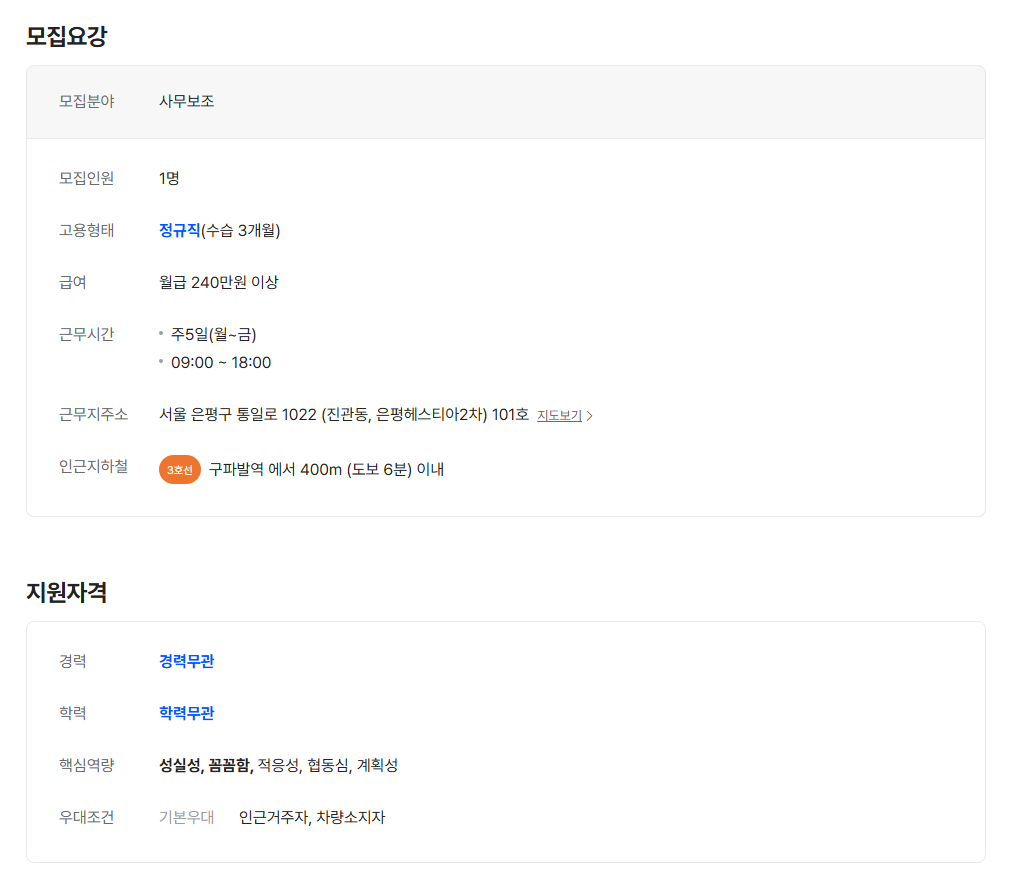Click the chevron arrow next to 지도보기
This screenshot has width=1018, height=873.
[x=589, y=416]
